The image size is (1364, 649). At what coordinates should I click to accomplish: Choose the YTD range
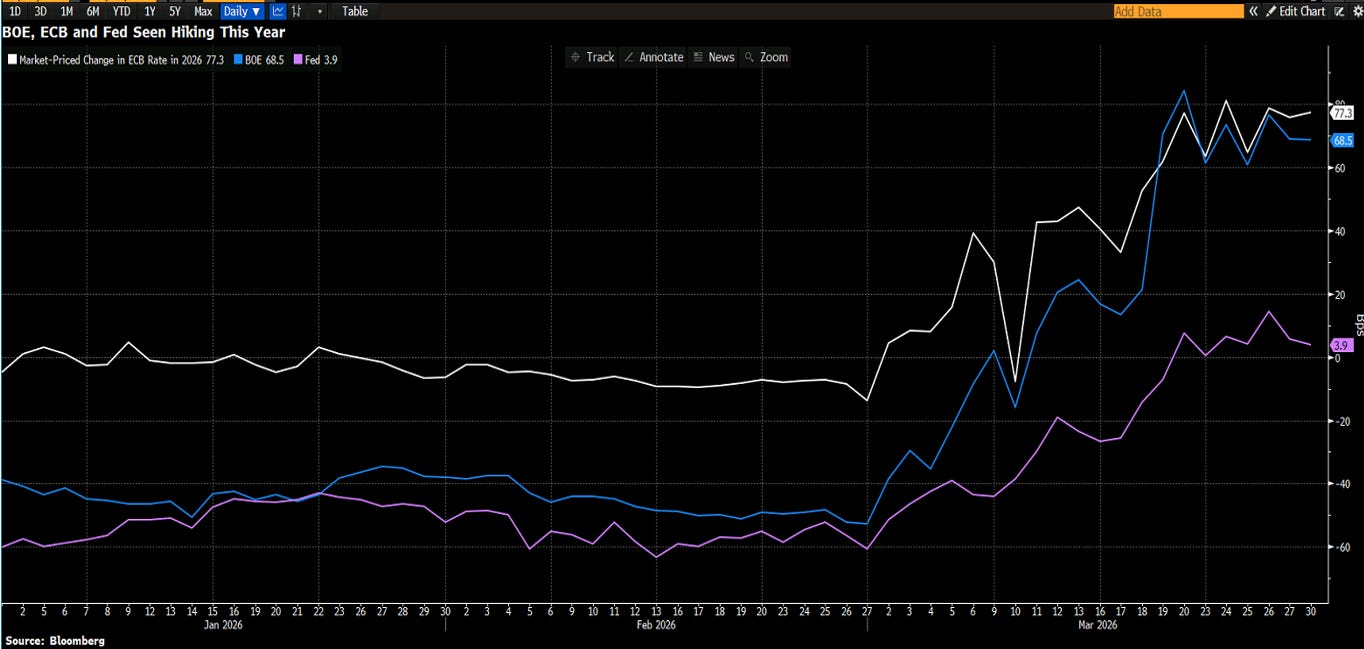(121, 11)
